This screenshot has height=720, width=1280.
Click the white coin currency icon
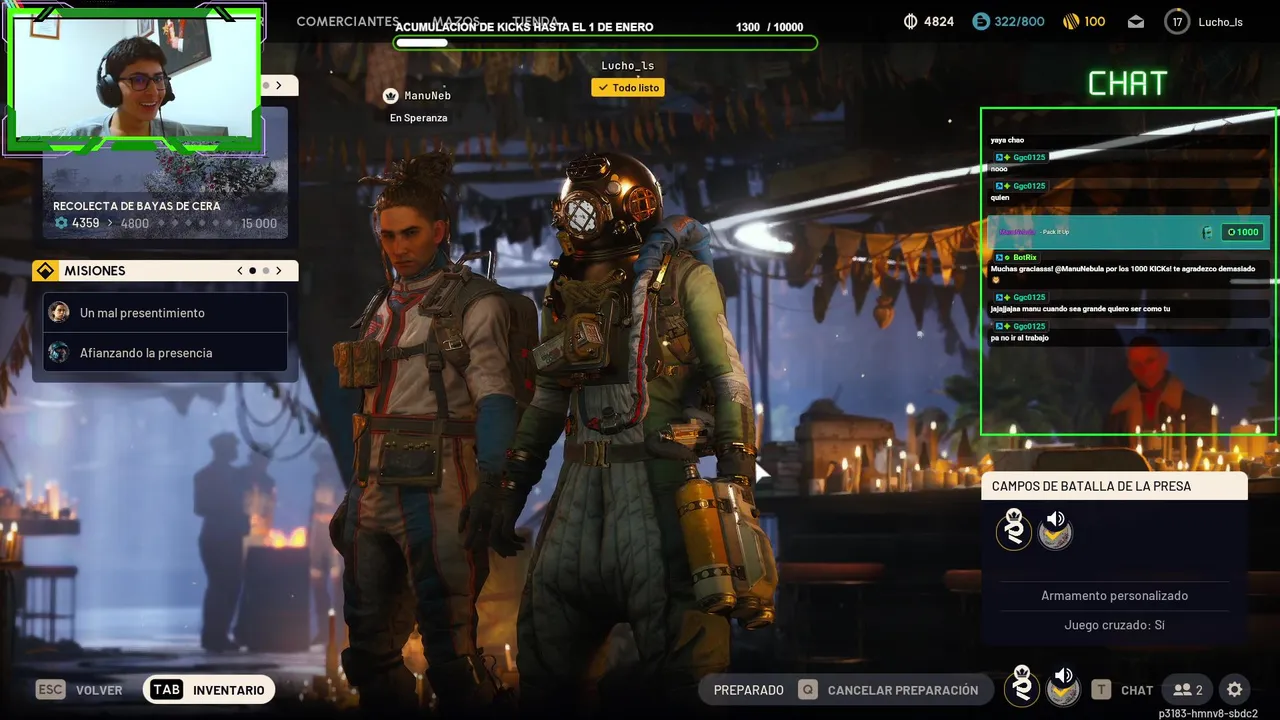[x=910, y=21]
